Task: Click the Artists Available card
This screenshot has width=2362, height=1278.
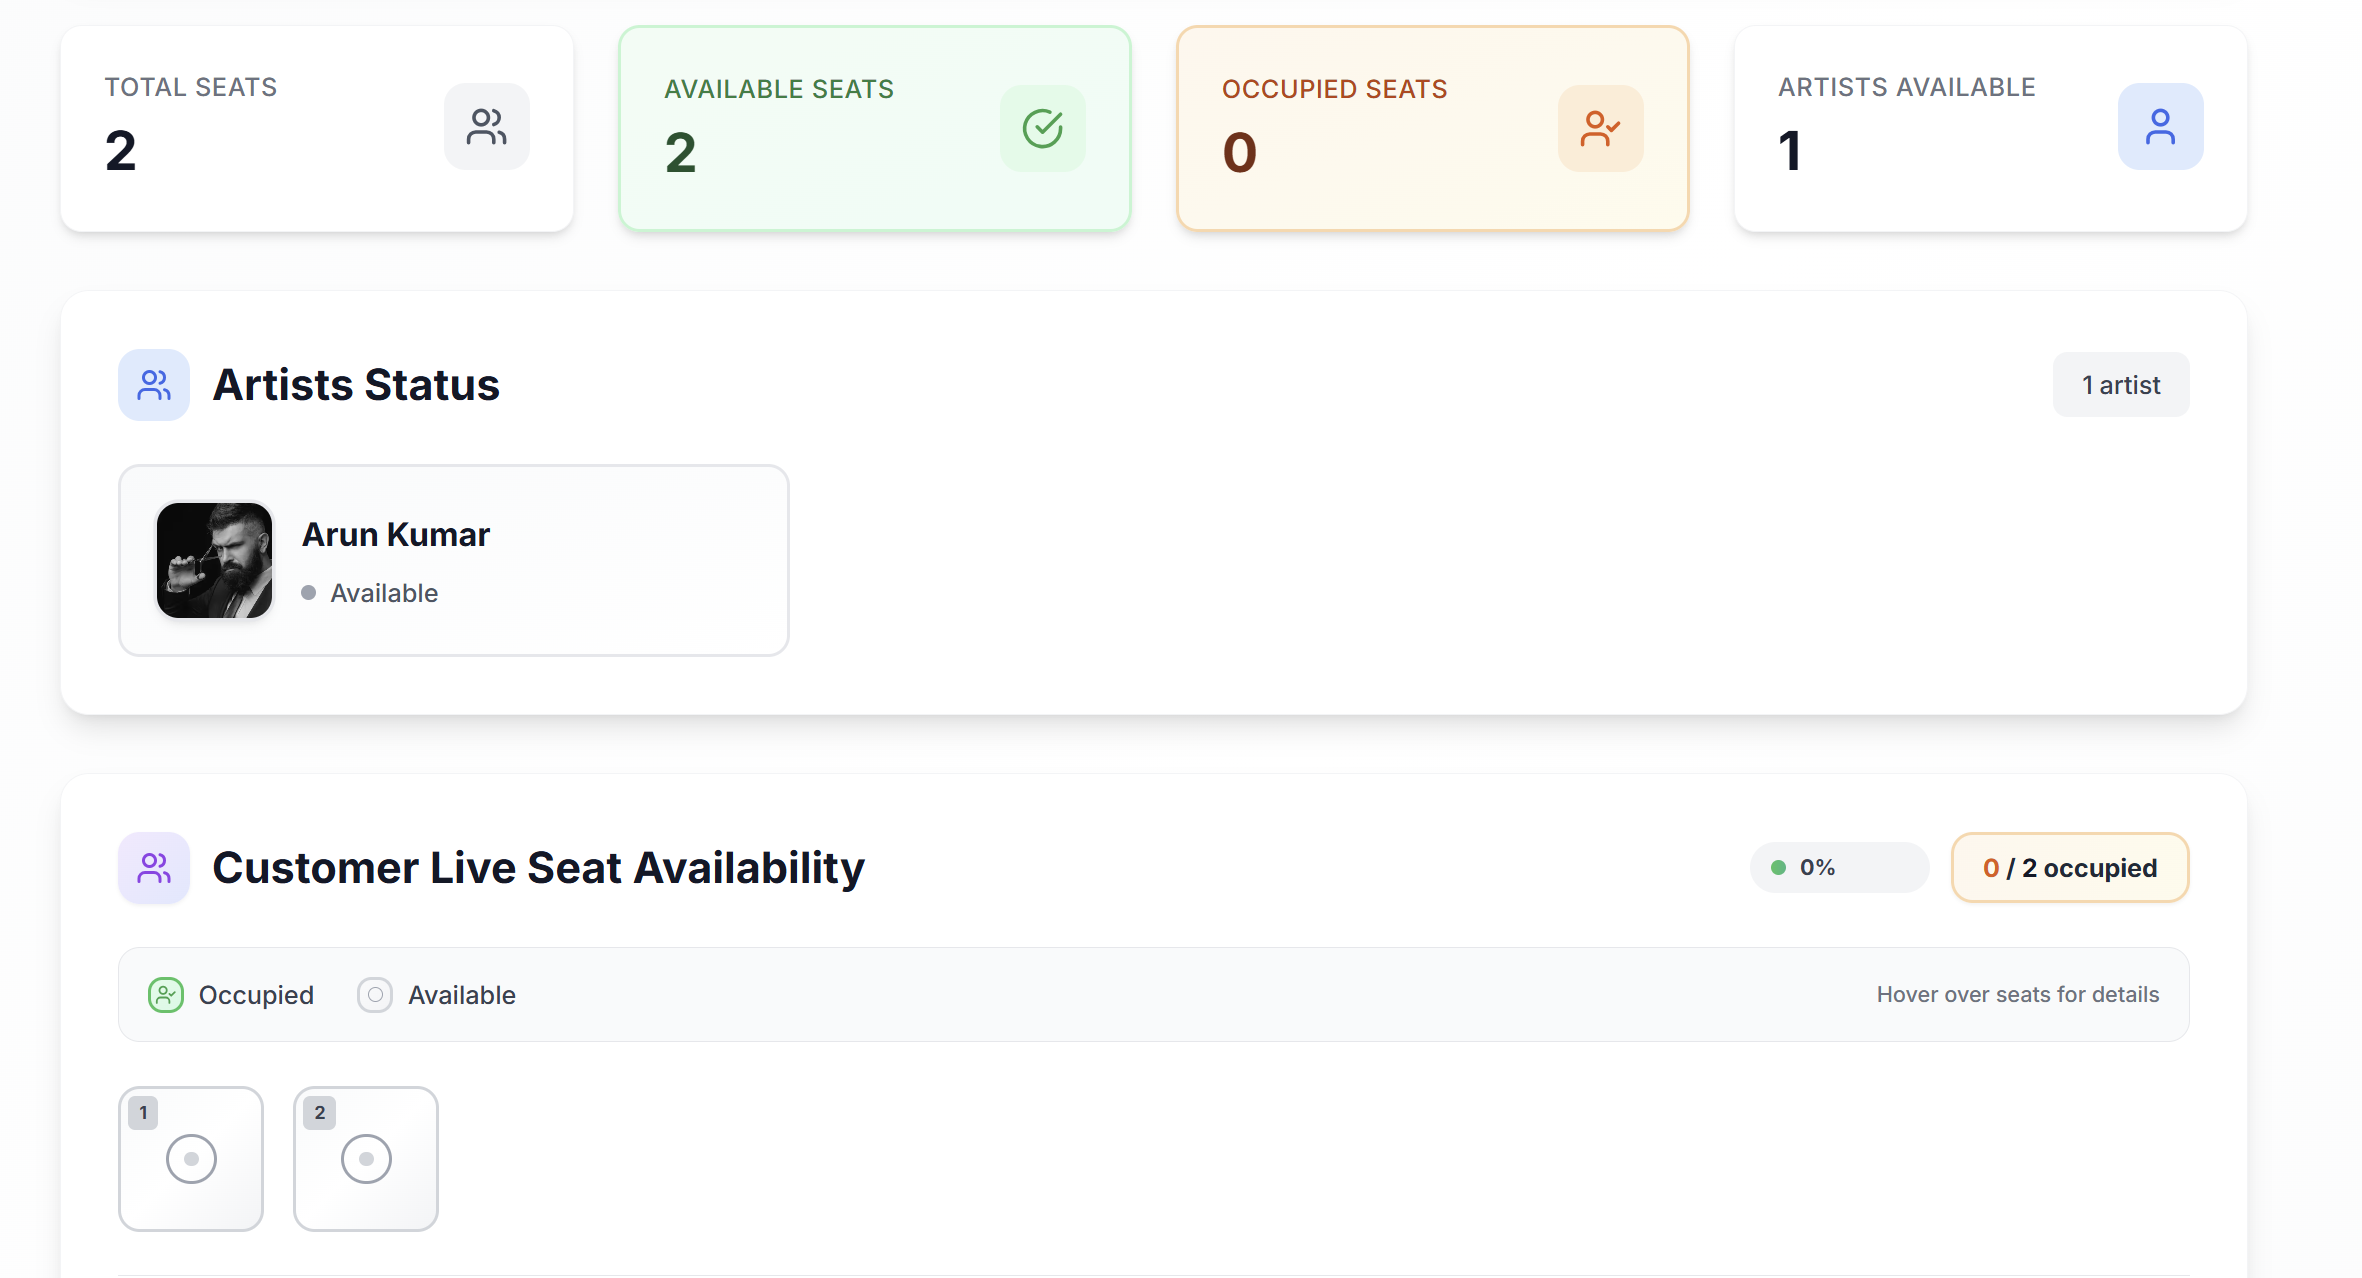Action: tap(1991, 129)
